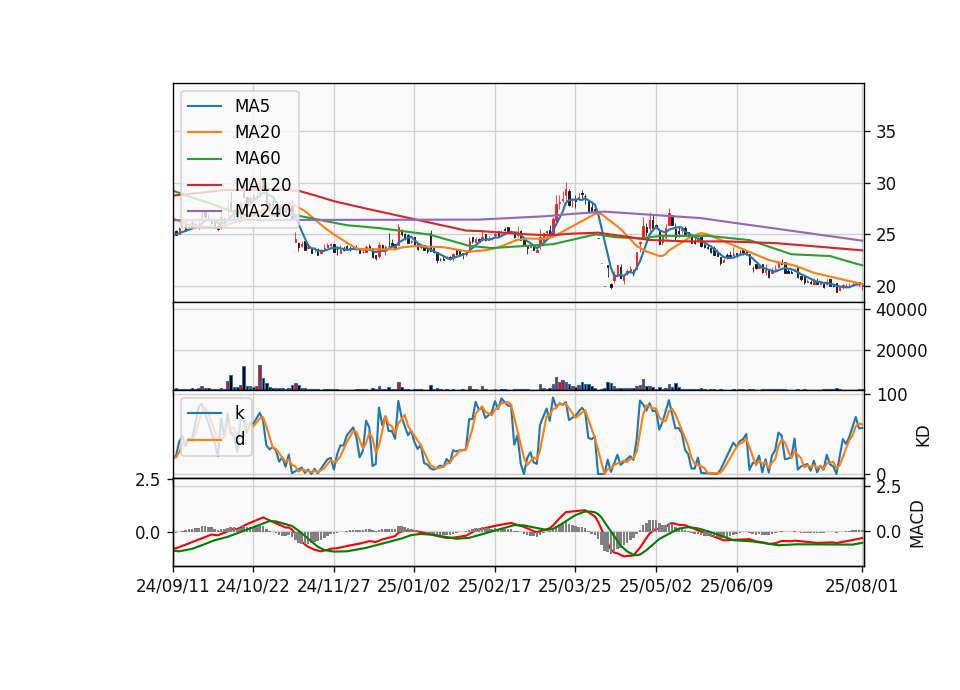The image size is (960, 690).
Task: Click the k legend label in KD panel
Action: coord(239,413)
